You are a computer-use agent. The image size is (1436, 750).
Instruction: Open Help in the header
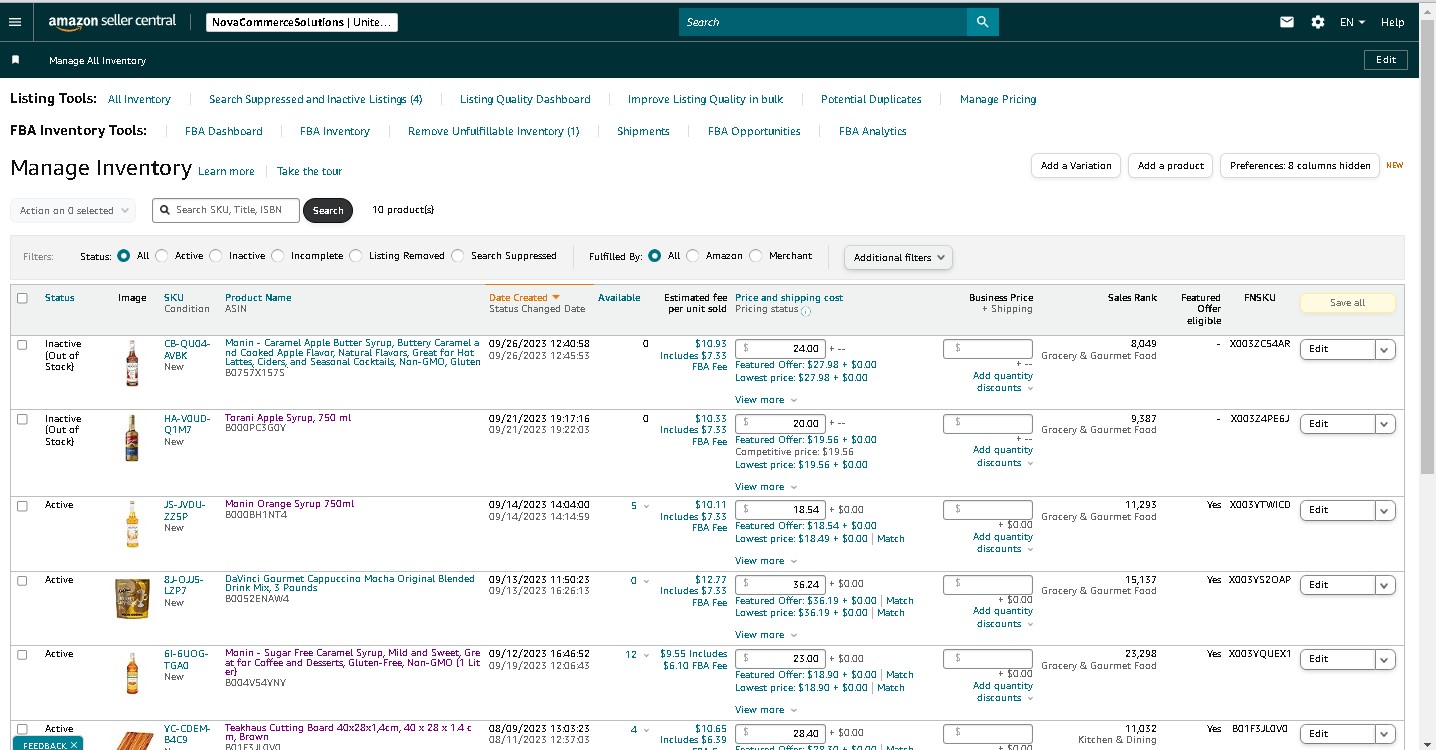[x=1393, y=22]
